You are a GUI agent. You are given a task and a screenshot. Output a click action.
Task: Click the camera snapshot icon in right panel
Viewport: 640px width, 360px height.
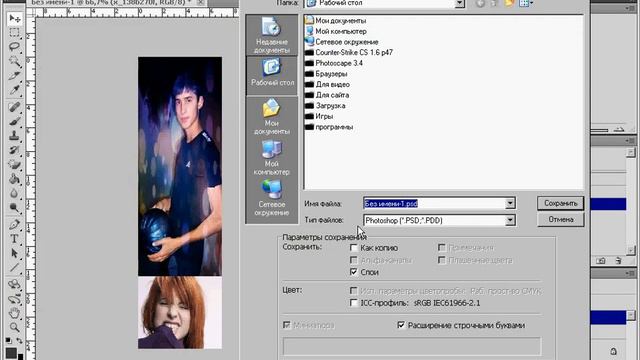point(601,260)
